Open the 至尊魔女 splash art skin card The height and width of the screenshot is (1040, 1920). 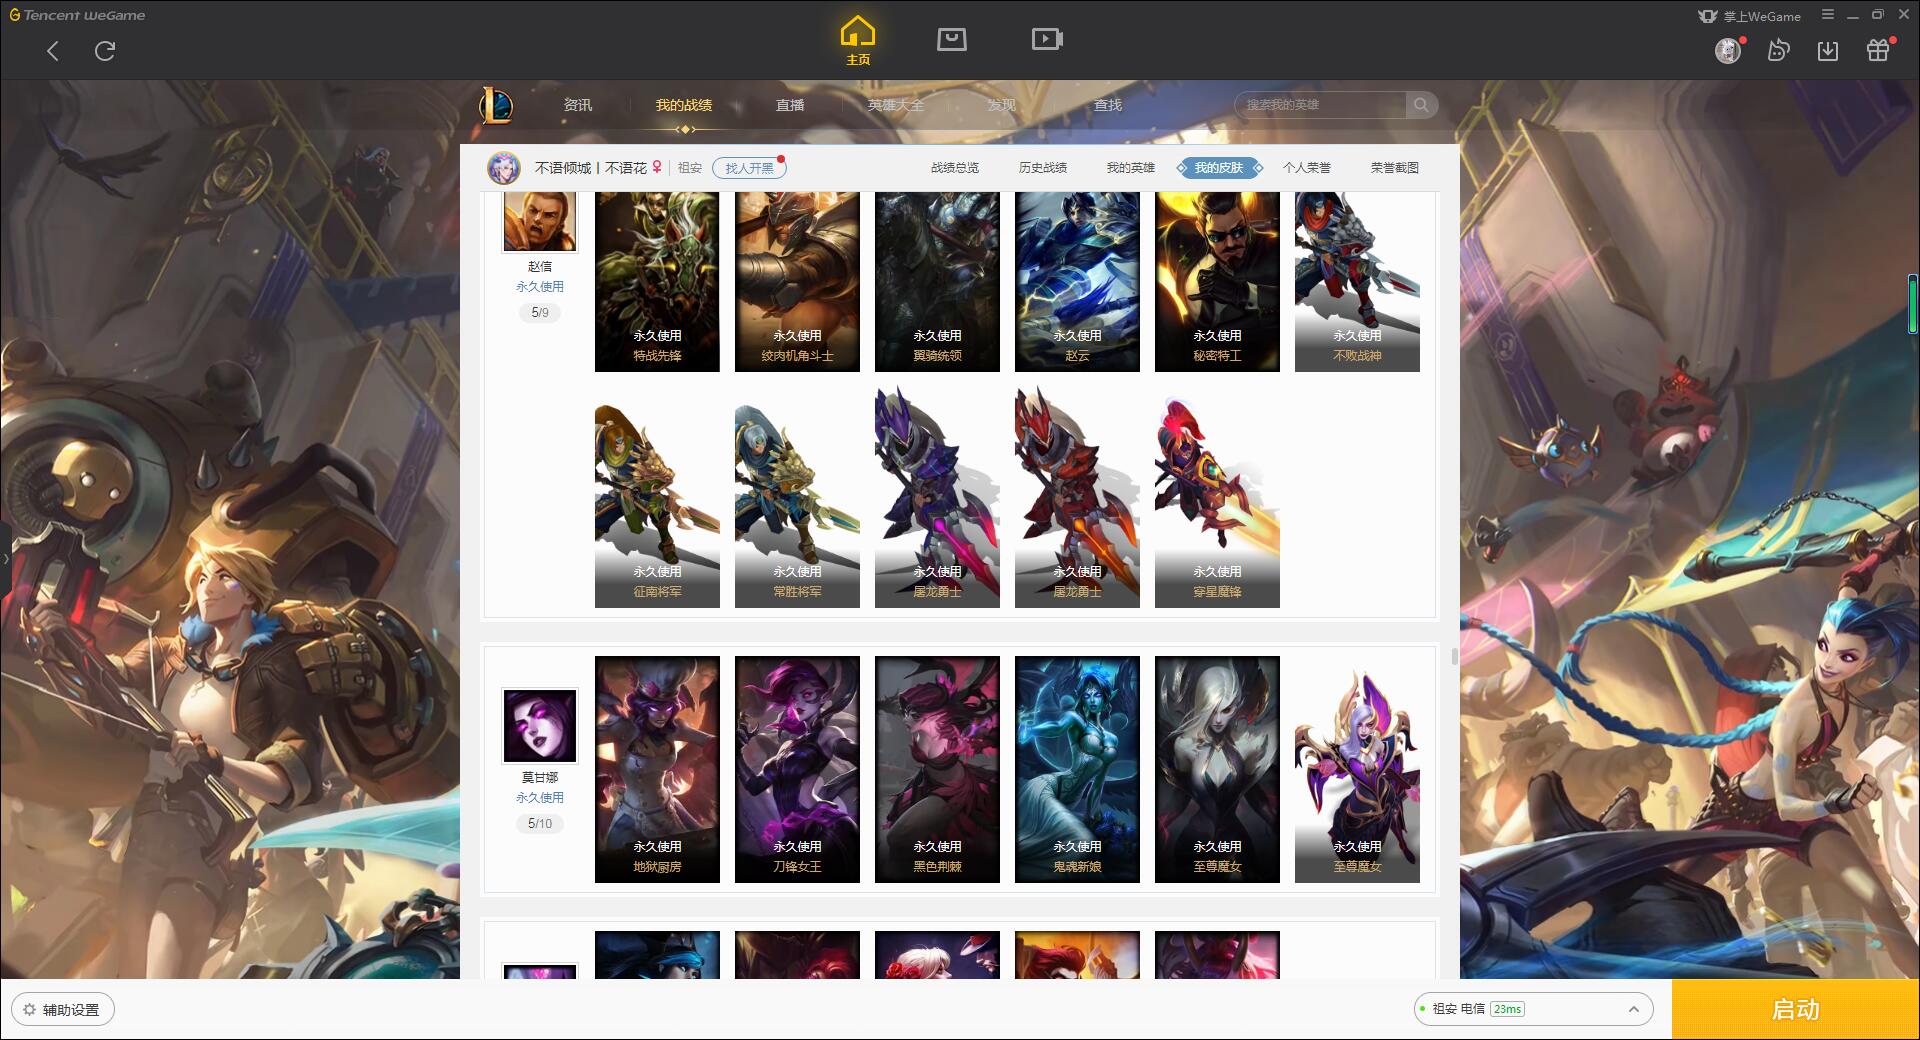[x=1217, y=769]
